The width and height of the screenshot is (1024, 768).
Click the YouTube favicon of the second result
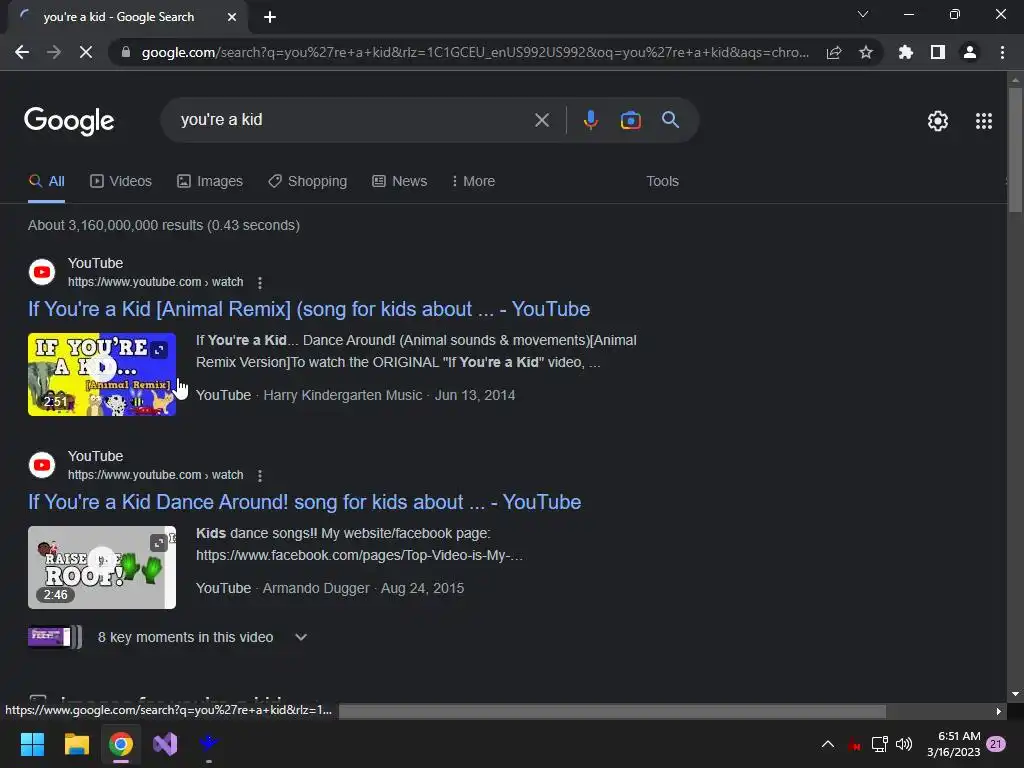[42, 465]
